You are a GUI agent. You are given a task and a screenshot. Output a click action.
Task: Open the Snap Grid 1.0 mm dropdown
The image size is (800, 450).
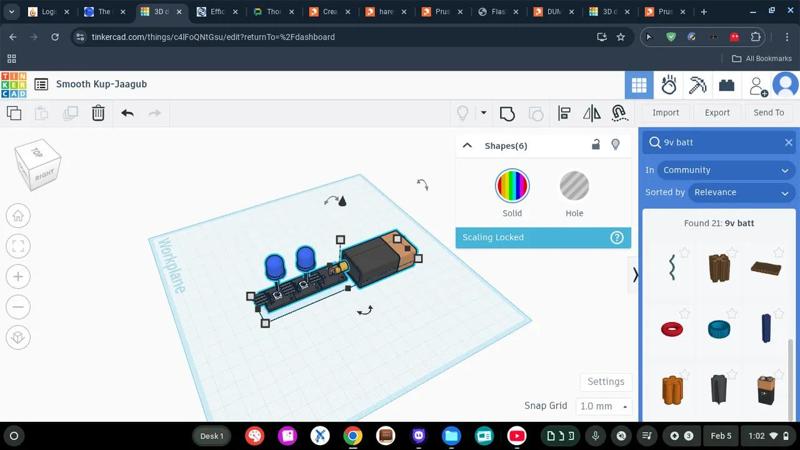[604, 406]
